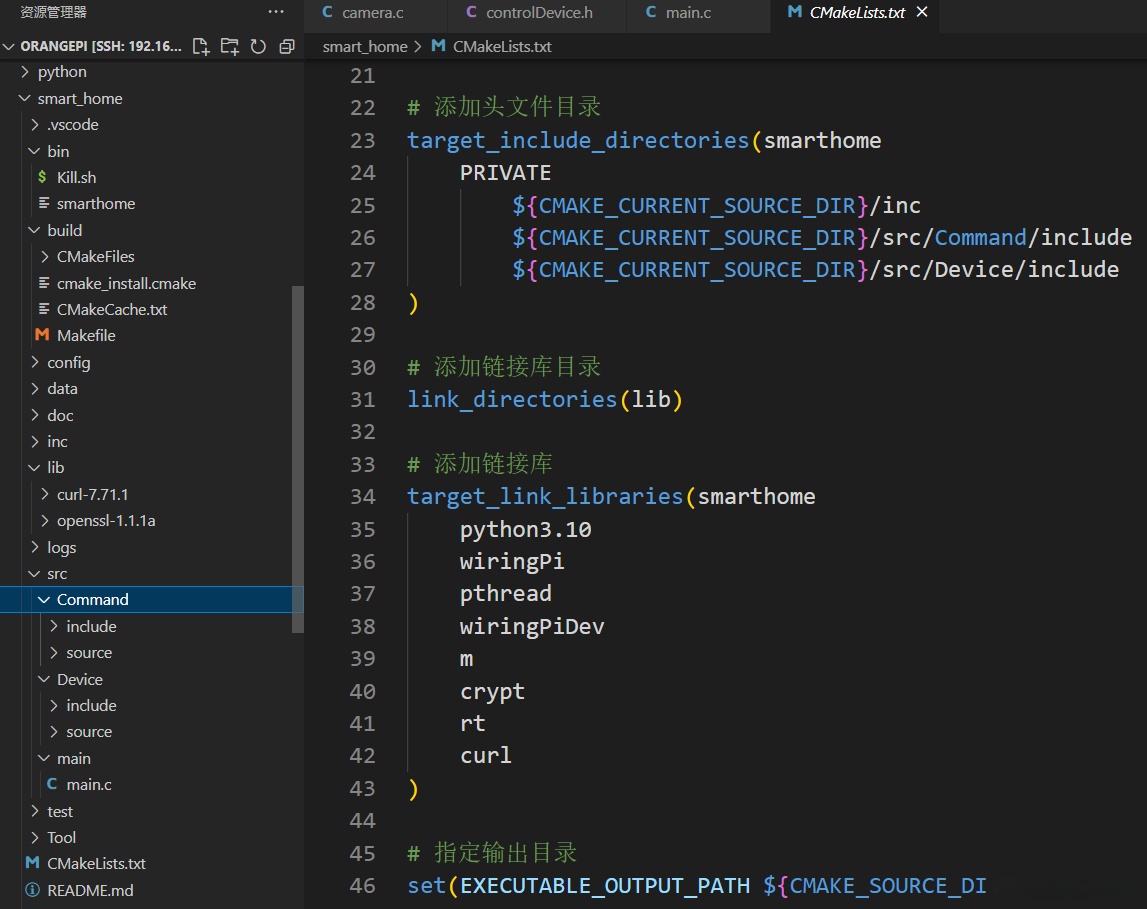1147x909 pixels.
Task: Collapse the smart_home folder
Action: [79, 98]
